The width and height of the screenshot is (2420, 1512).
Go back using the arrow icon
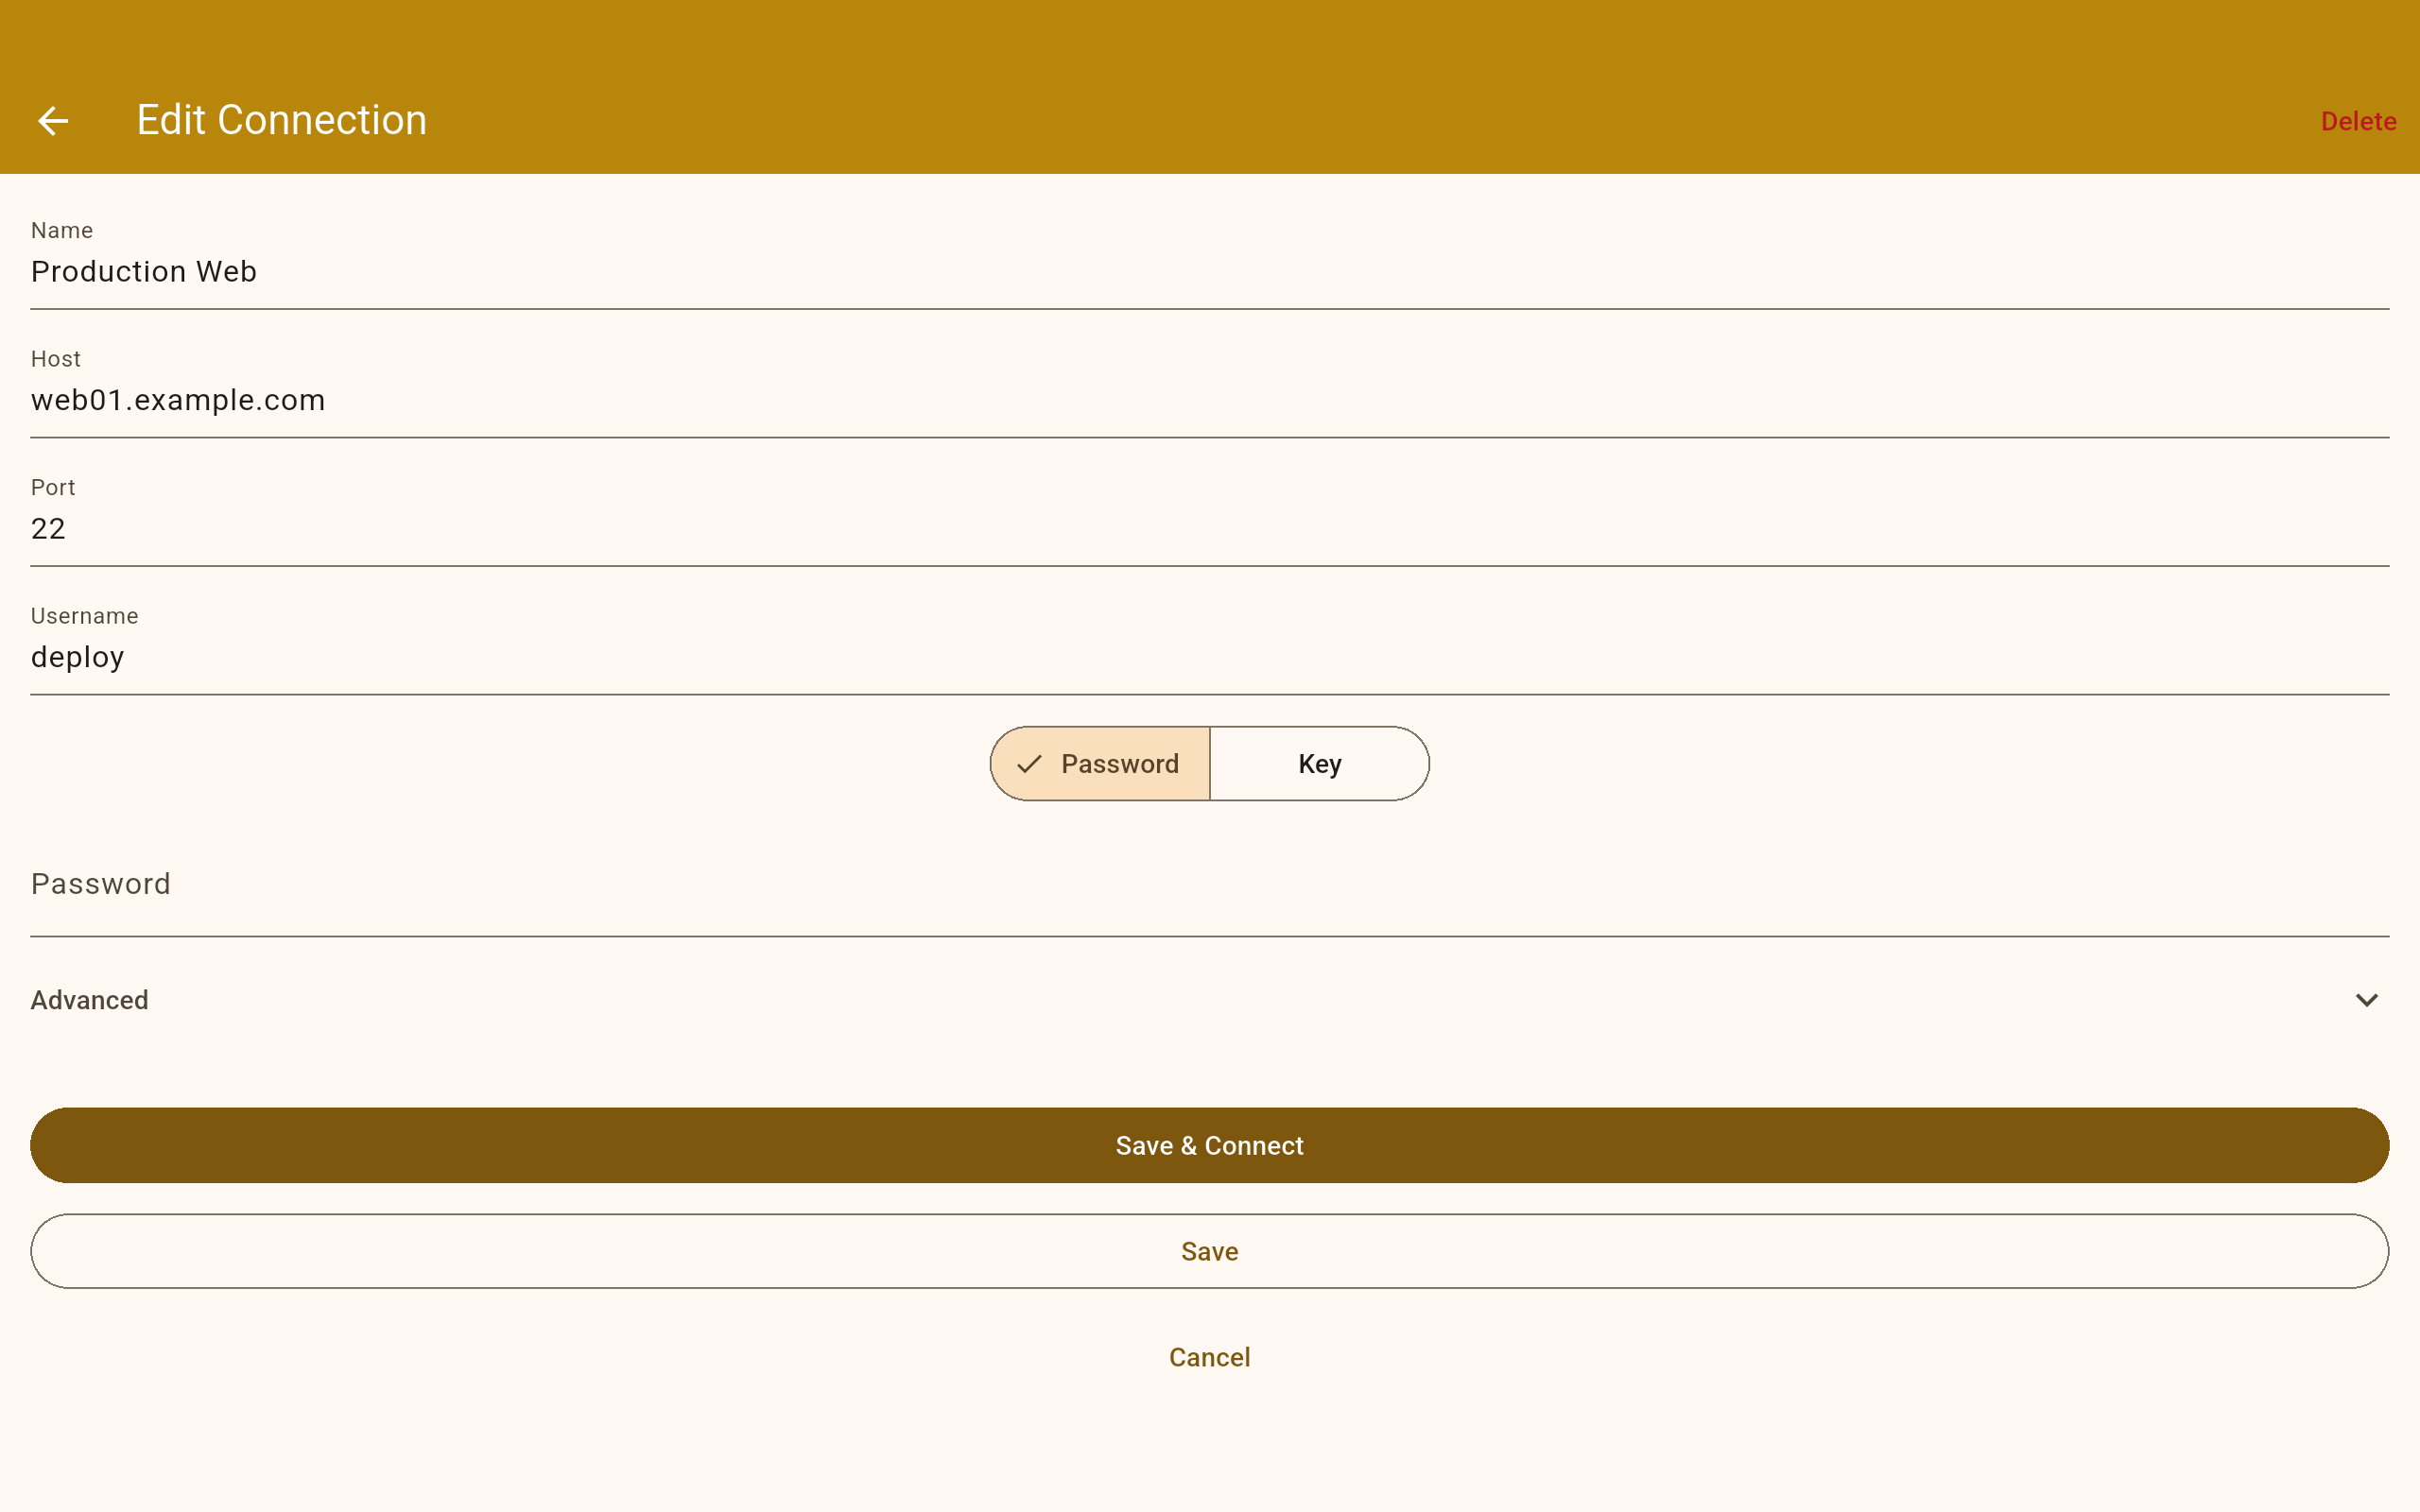point(53,121)
